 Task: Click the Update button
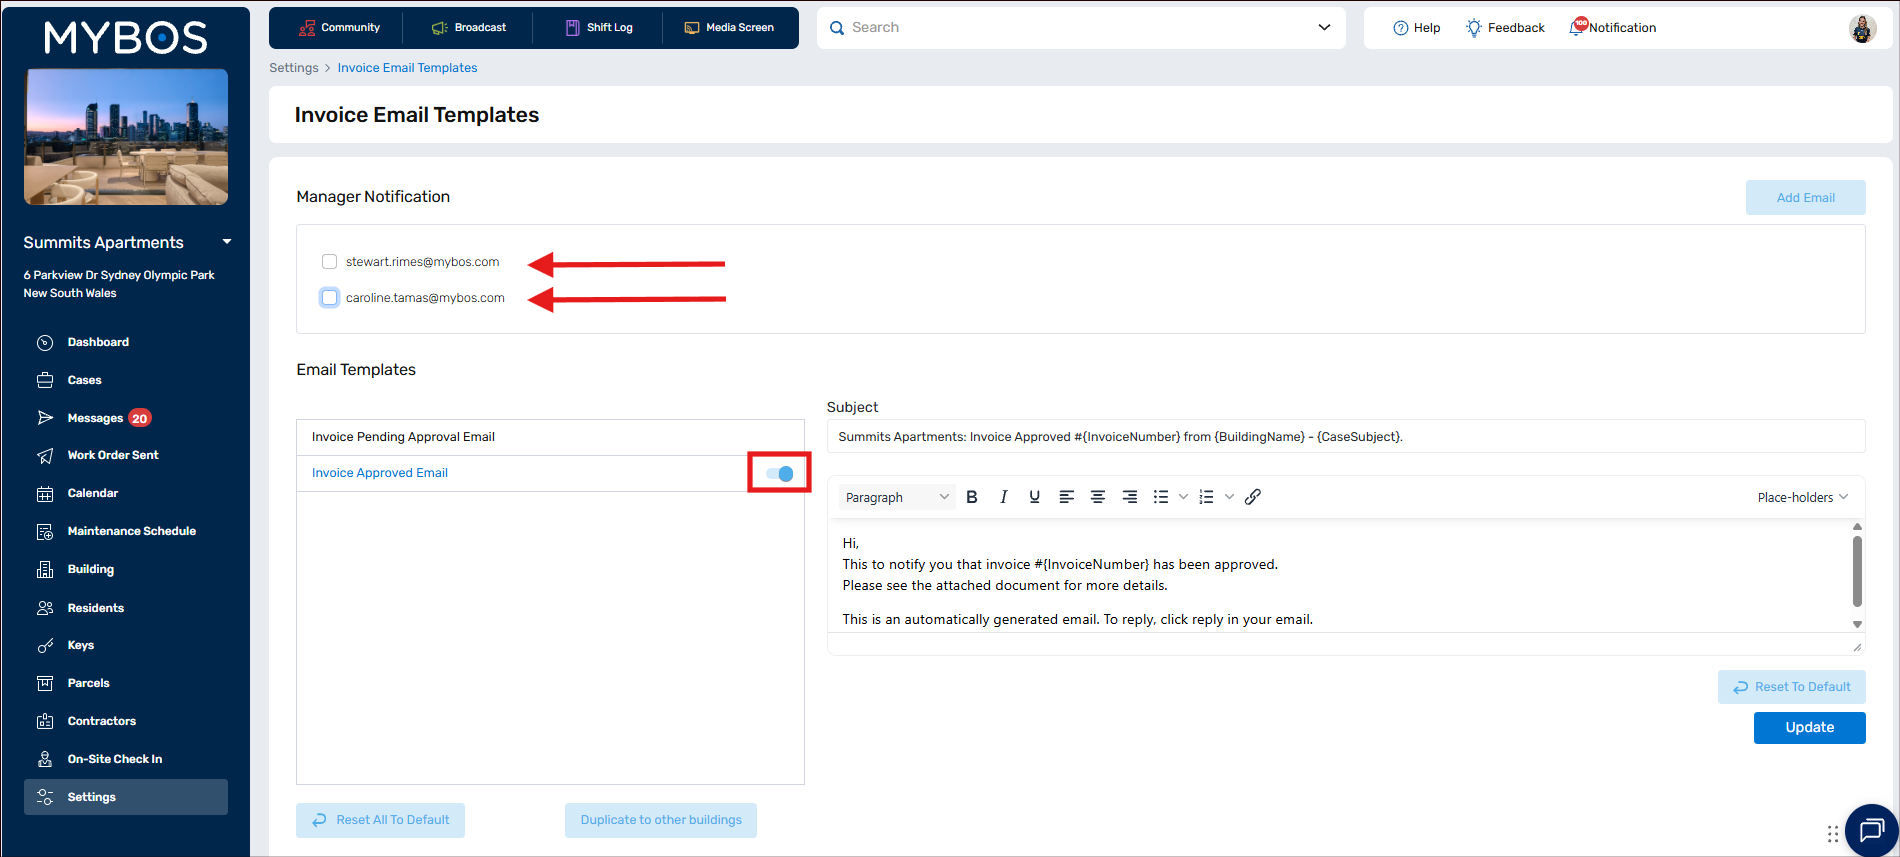(1809, 728)
